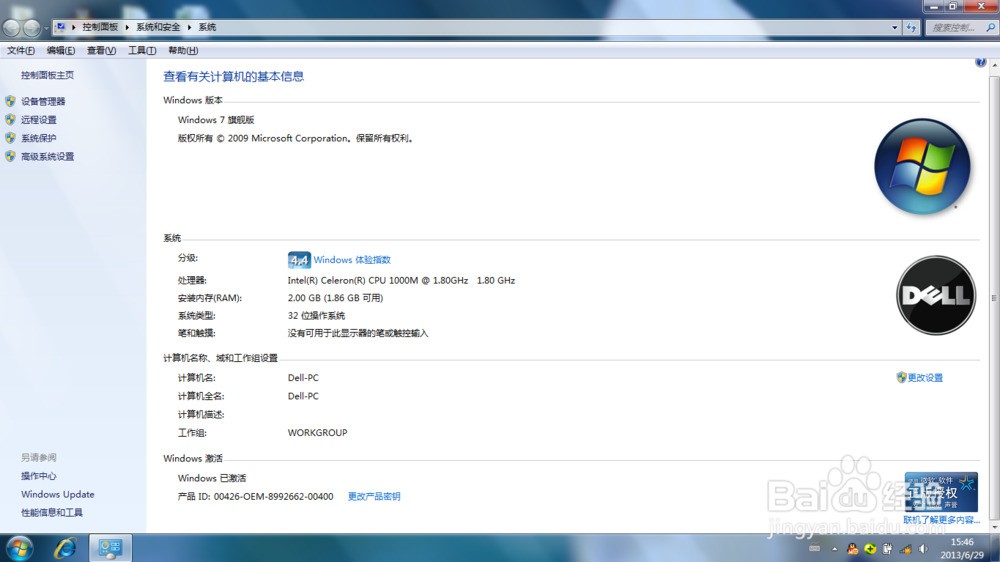Click the vertical scrollbar on the right

click(994, 298)
